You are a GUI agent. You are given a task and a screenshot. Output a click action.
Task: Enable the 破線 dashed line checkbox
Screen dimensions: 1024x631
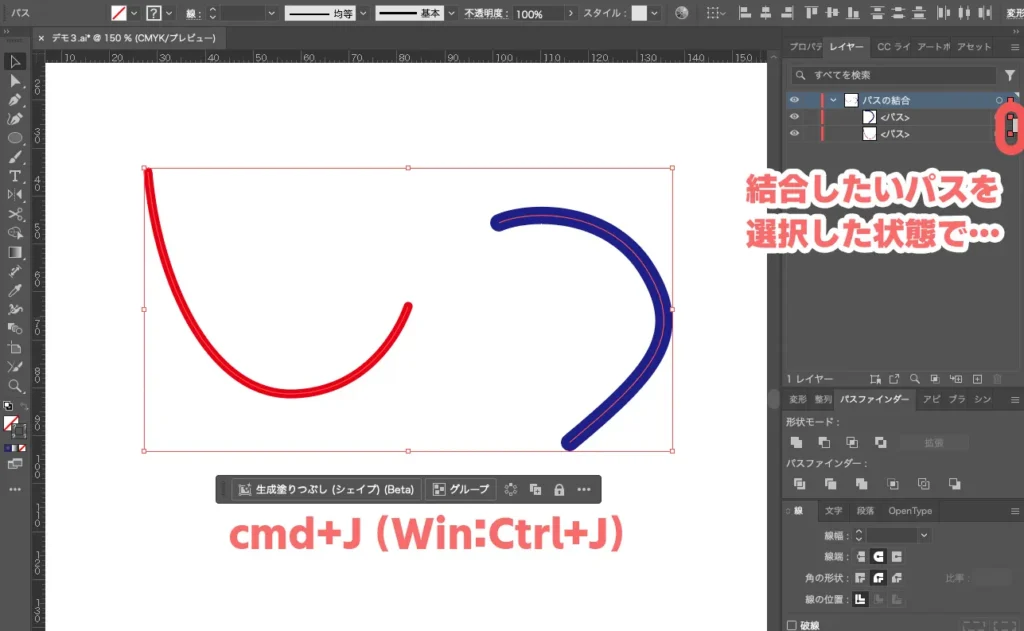click(793, 625)
